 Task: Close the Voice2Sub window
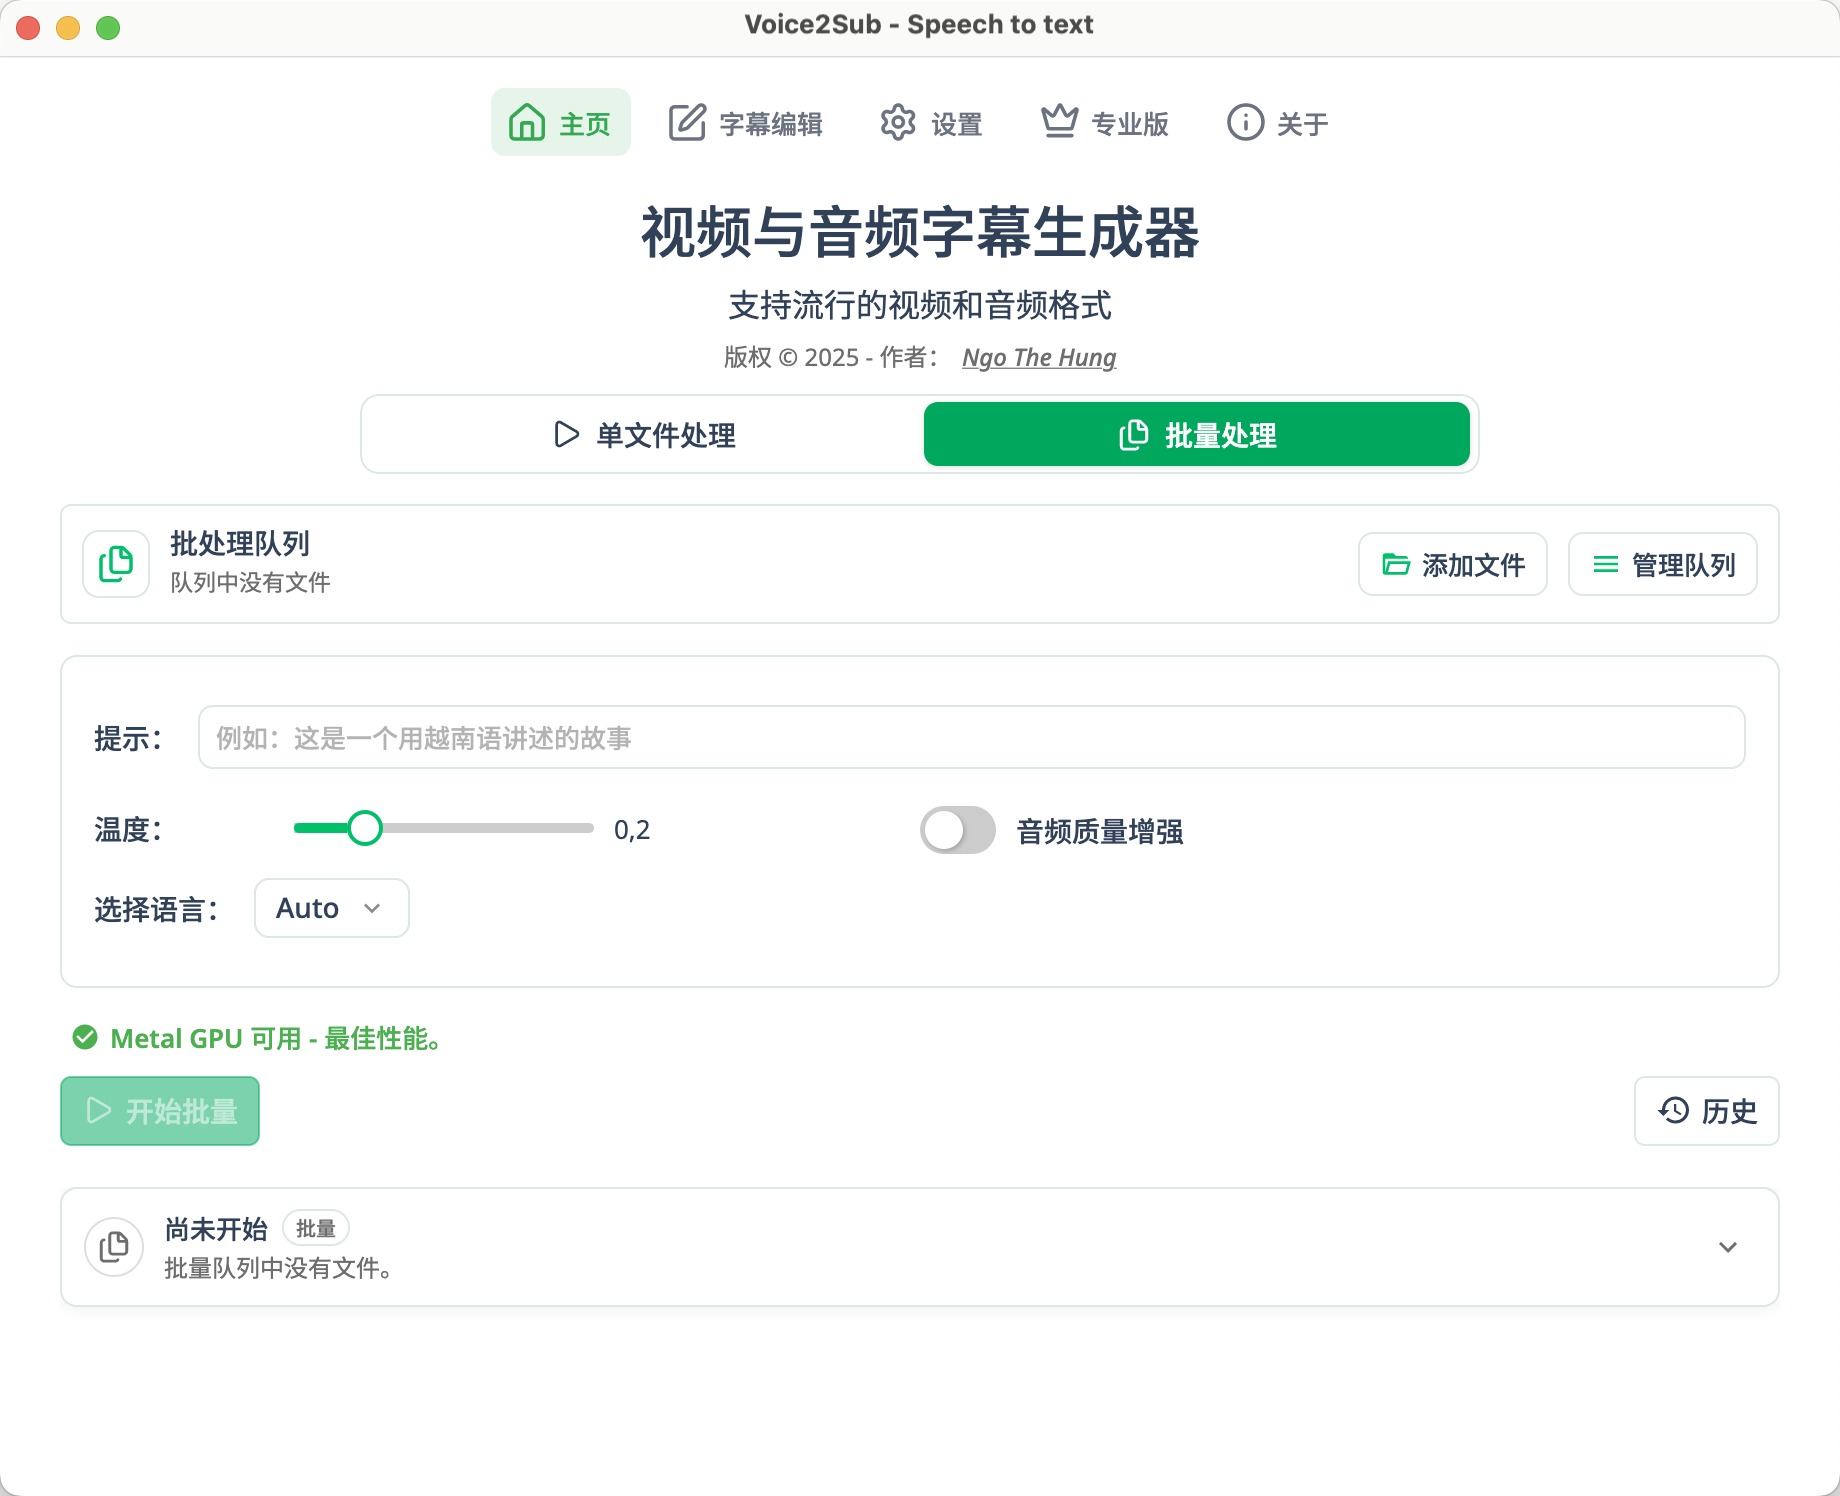[x=28, y=28]
